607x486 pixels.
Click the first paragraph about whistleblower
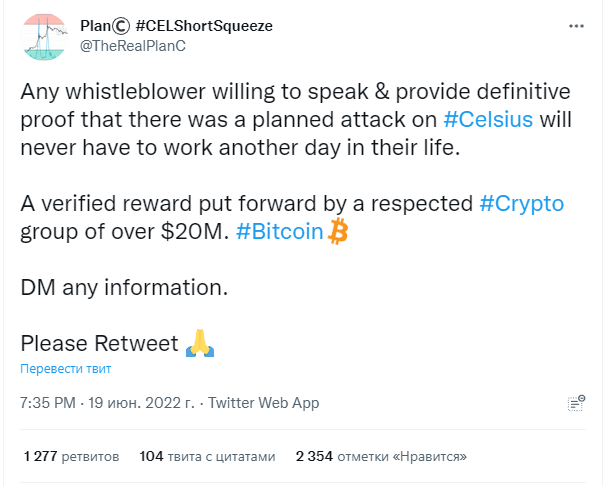(x=296, y=120)
